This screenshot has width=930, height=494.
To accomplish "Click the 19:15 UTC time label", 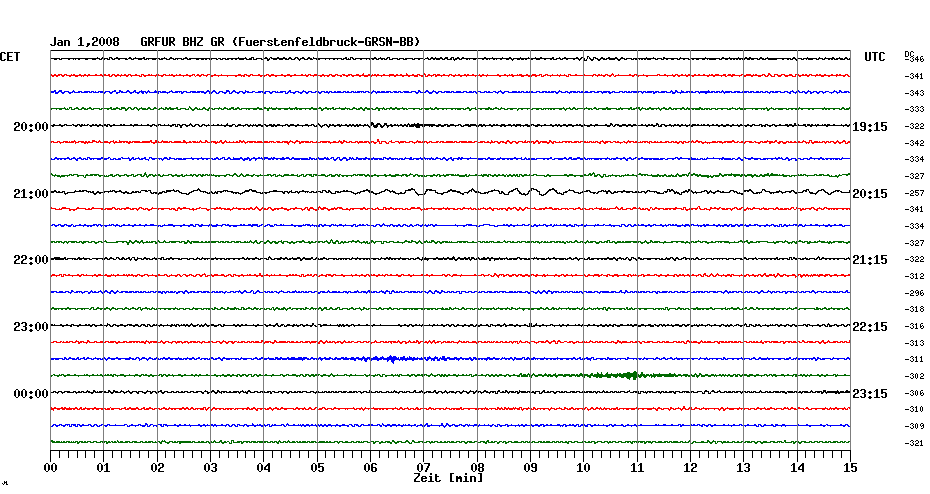I will coord(870,127).
